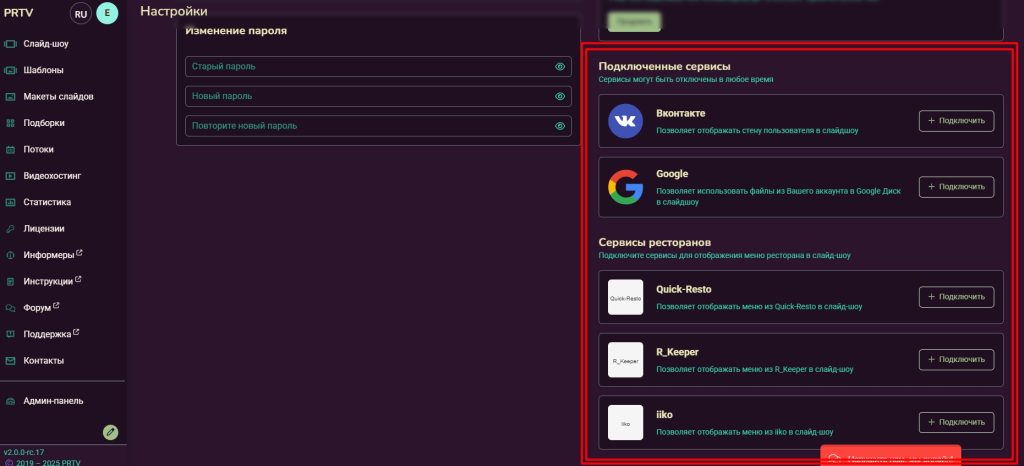Open the user avatar E
This screenshot has height=466, width=1024.
point(107,14)
